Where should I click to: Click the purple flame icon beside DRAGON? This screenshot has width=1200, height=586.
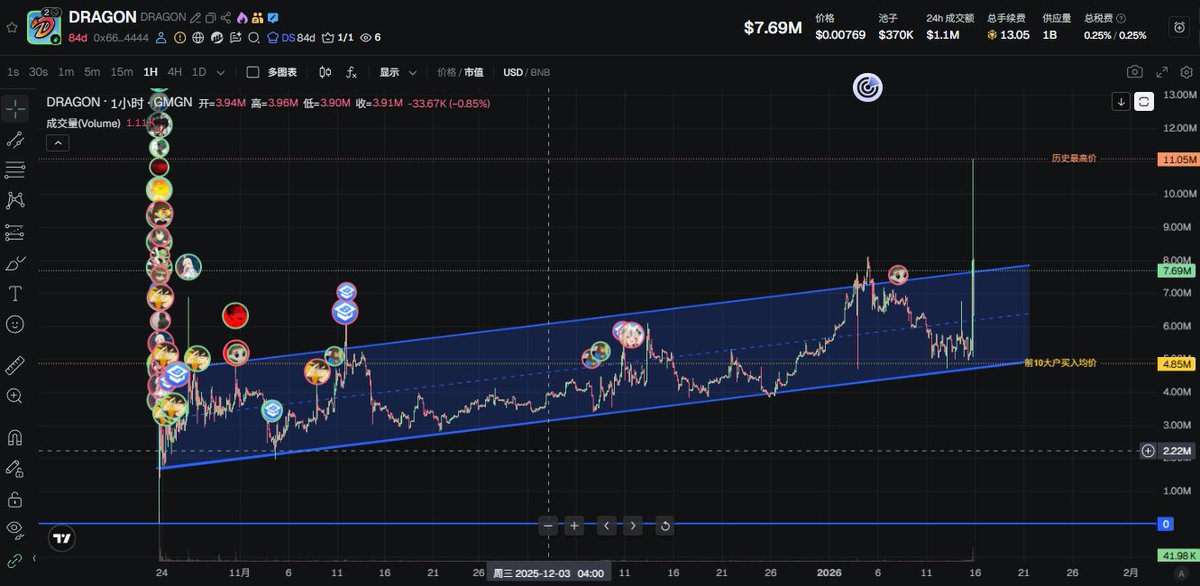(x=242, y=18)
